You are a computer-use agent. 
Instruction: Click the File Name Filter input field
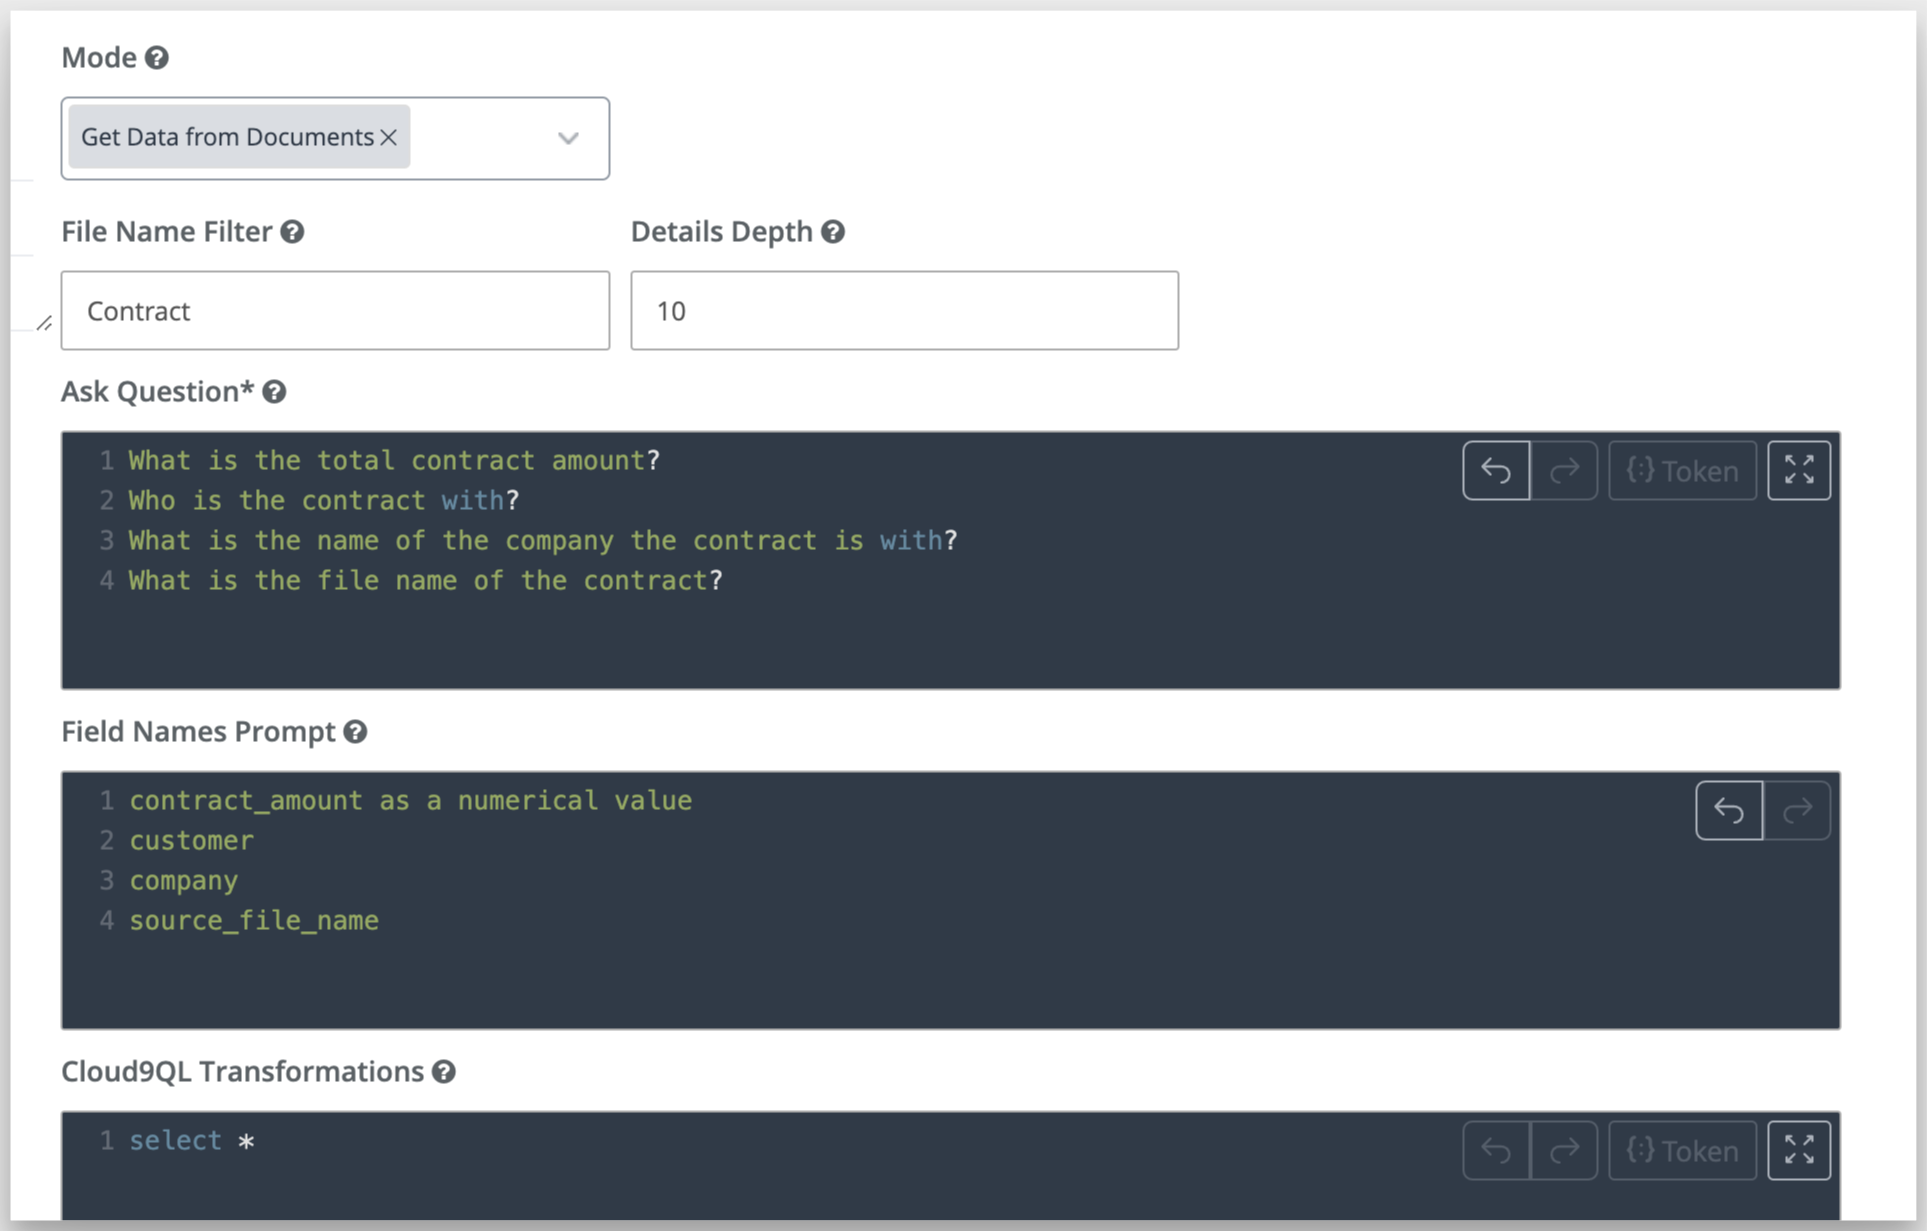click(335, 311)
